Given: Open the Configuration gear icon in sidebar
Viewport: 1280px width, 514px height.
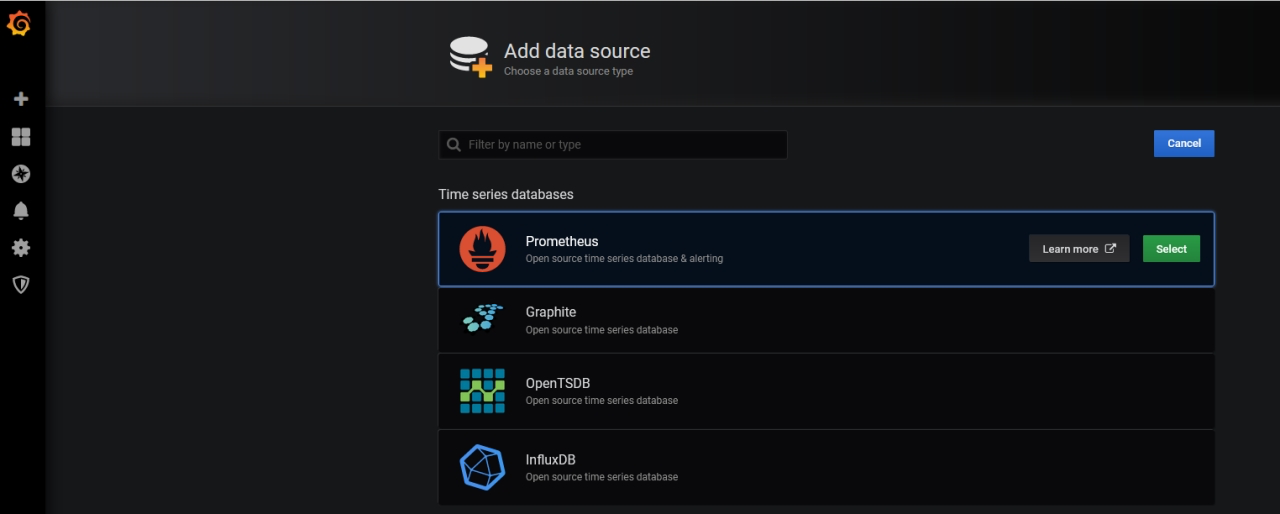Looking at the screenshot, I should pos(21,248).
